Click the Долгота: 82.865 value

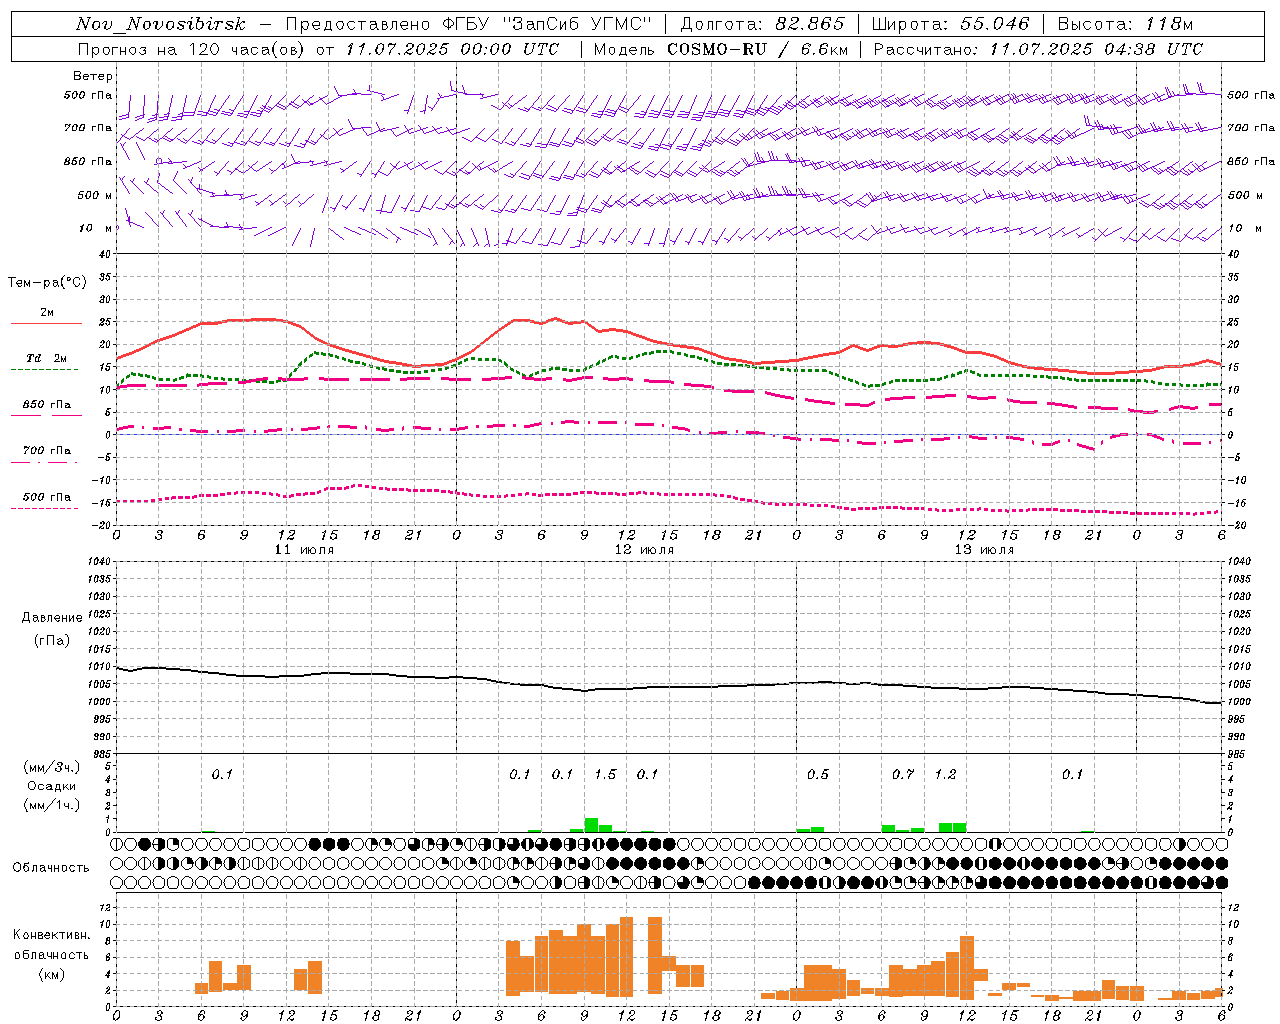coord(762,24)
